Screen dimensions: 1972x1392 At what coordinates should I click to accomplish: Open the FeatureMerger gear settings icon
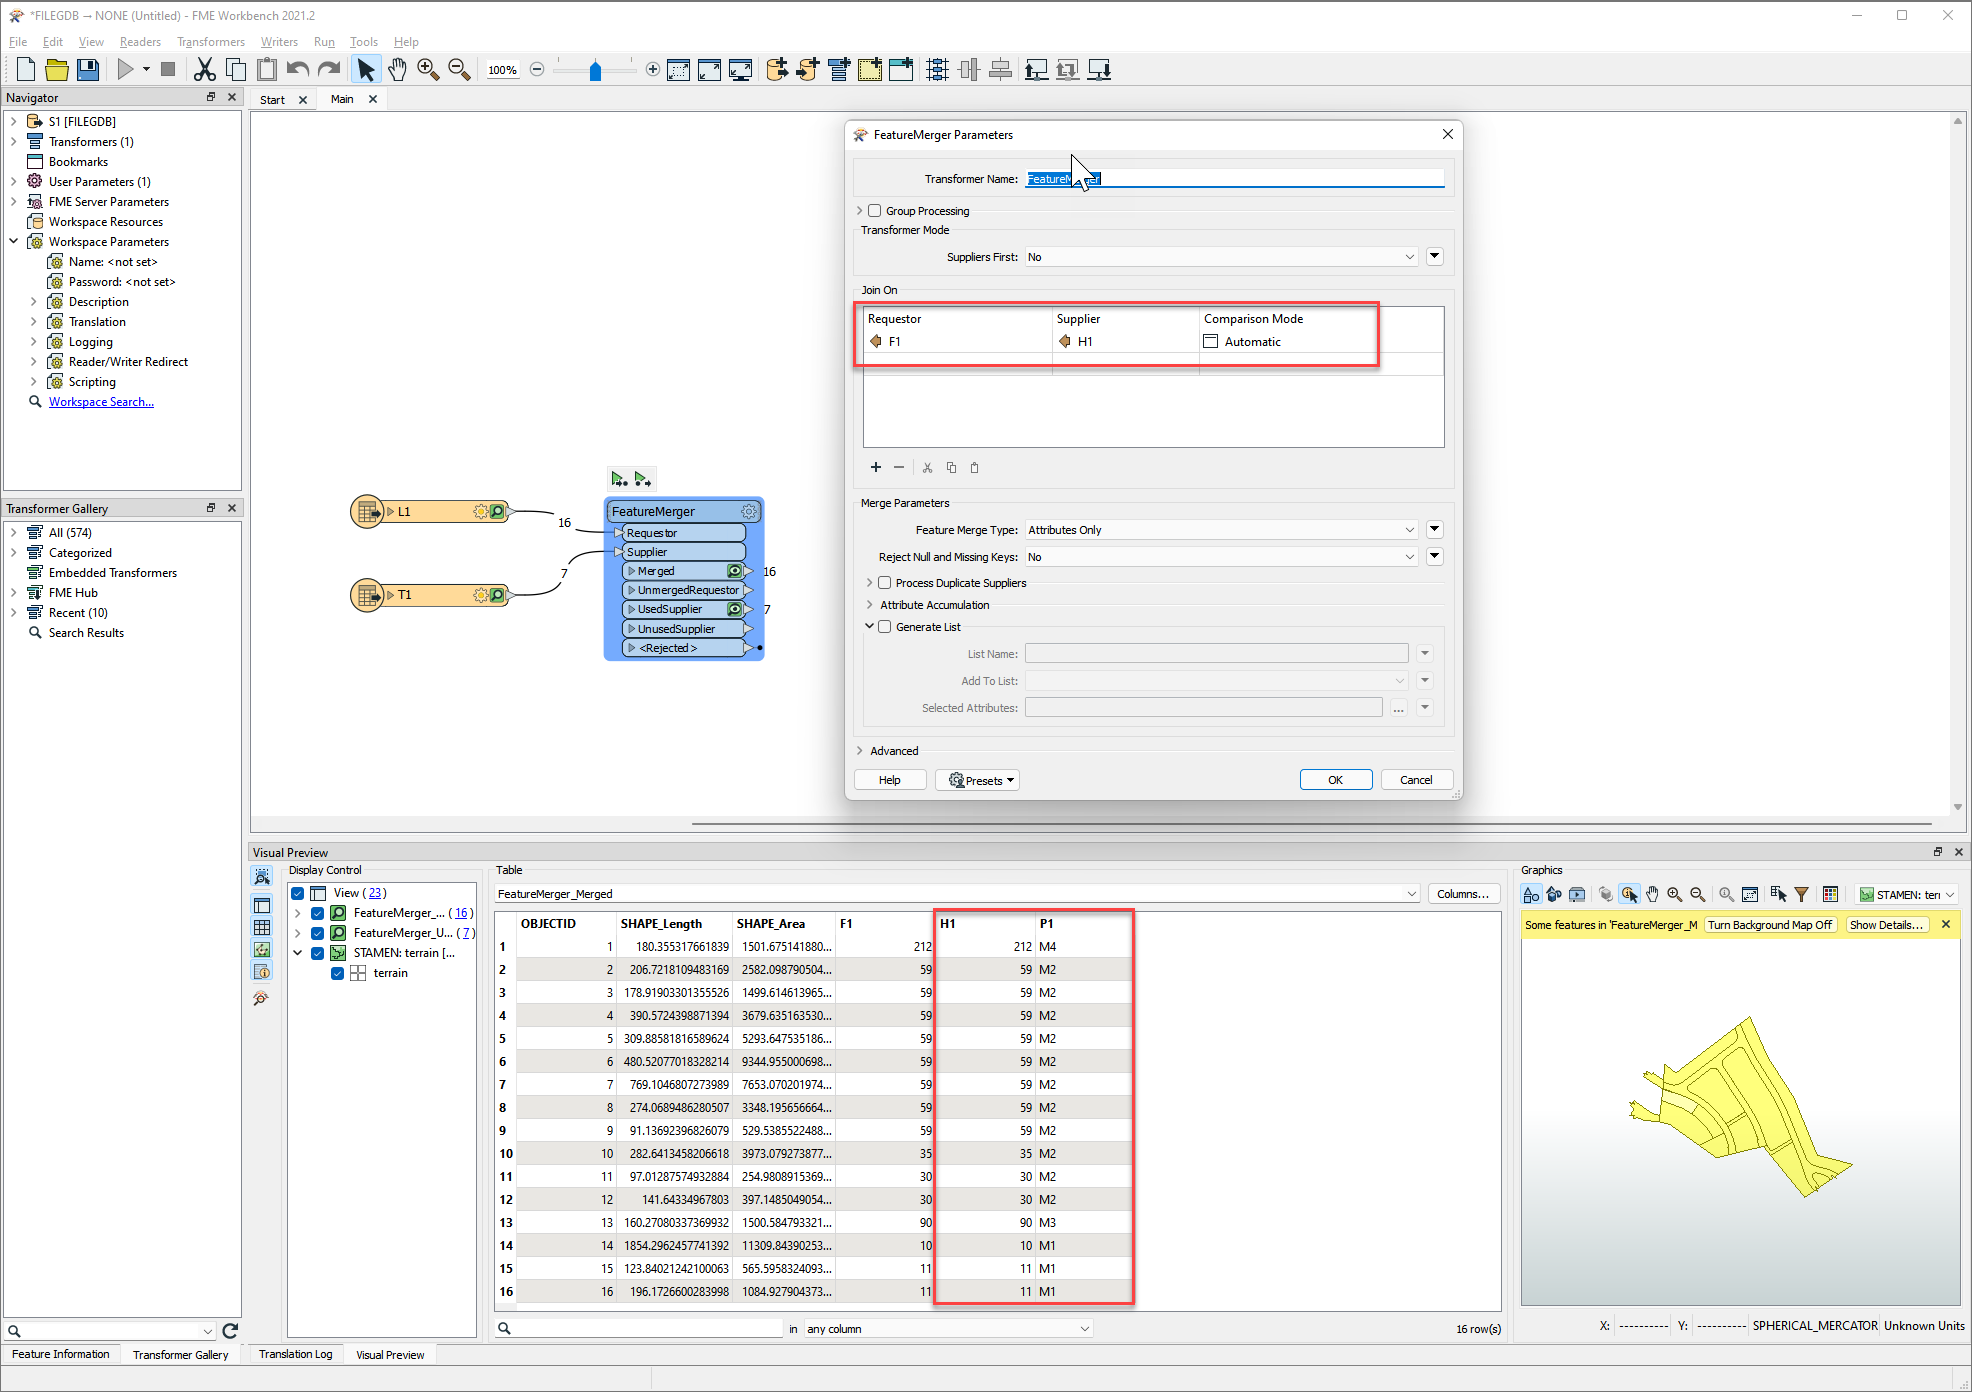click(x=749, y=511)
